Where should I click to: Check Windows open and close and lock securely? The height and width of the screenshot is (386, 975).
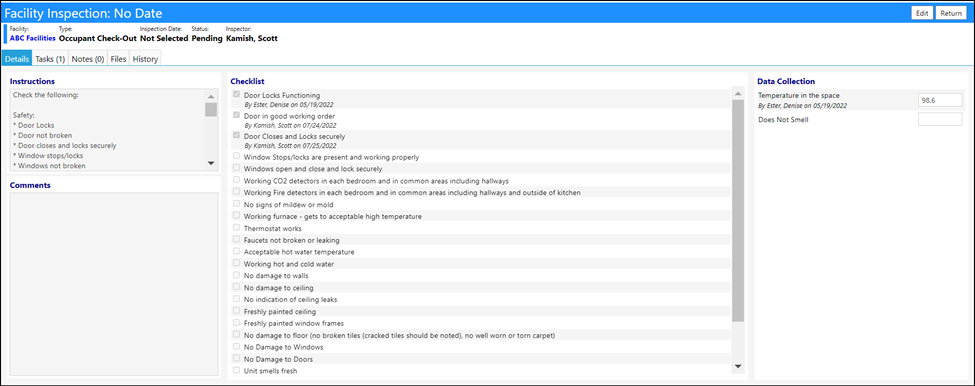point(236,168)
